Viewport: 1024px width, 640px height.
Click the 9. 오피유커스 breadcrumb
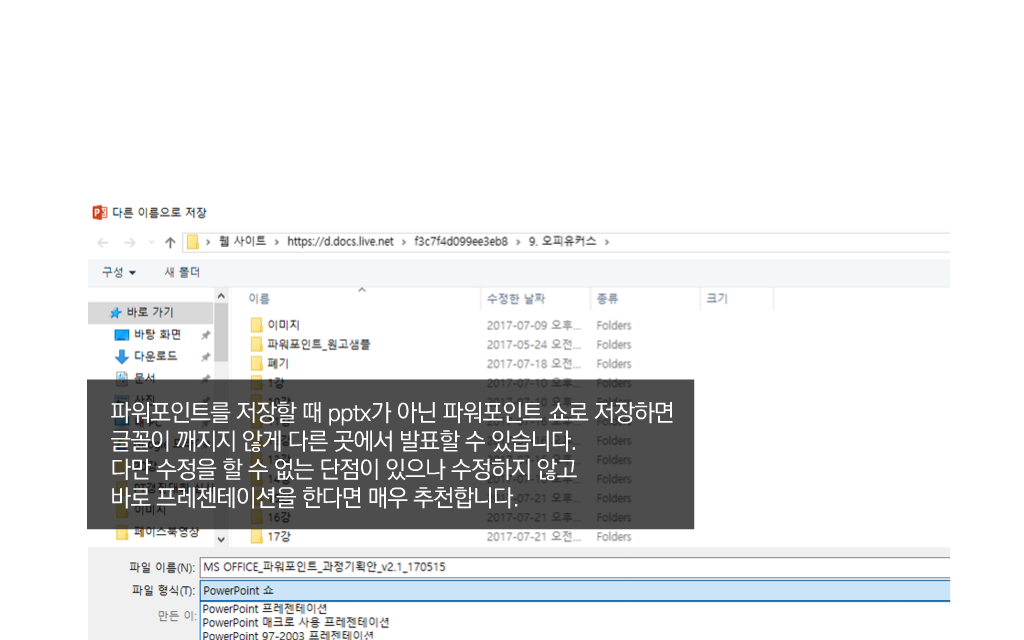click(x=562, y=242)
